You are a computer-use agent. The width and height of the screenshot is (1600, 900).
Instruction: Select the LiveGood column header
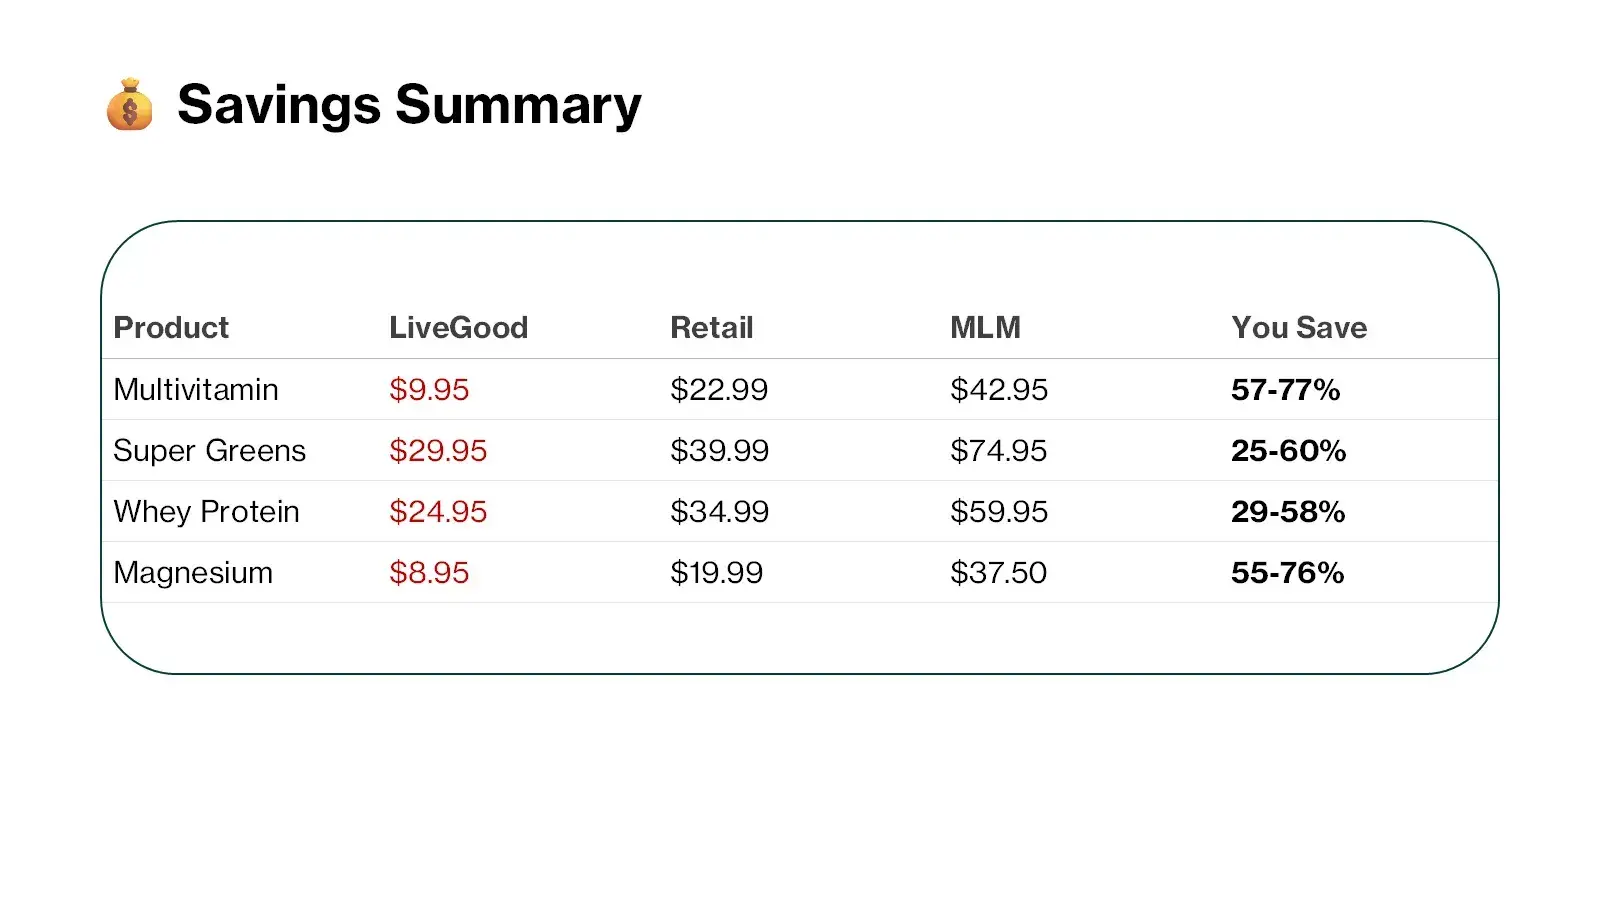pos(458,328)
